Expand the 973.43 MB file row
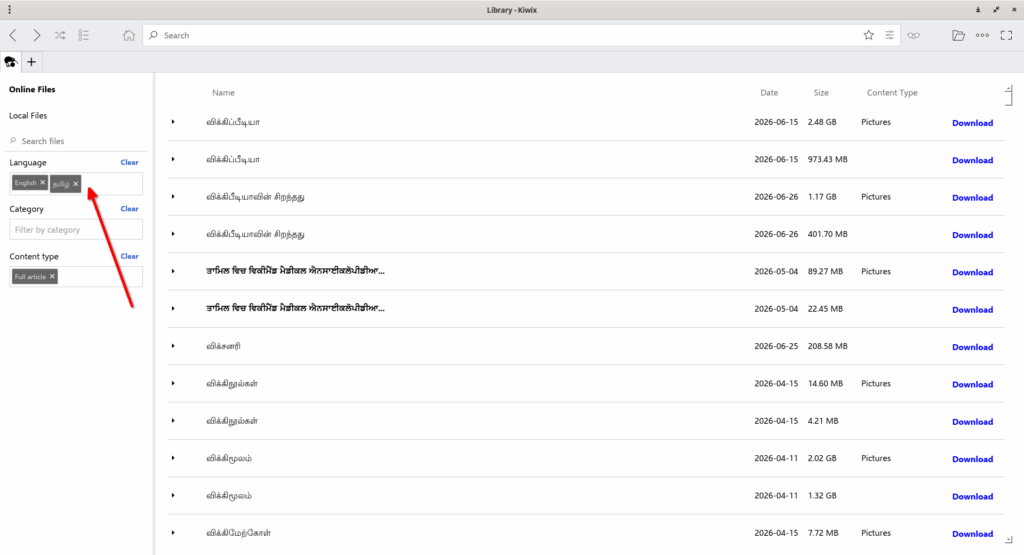This screenshot has height=555, width=1024. click(x=173, y=159)
